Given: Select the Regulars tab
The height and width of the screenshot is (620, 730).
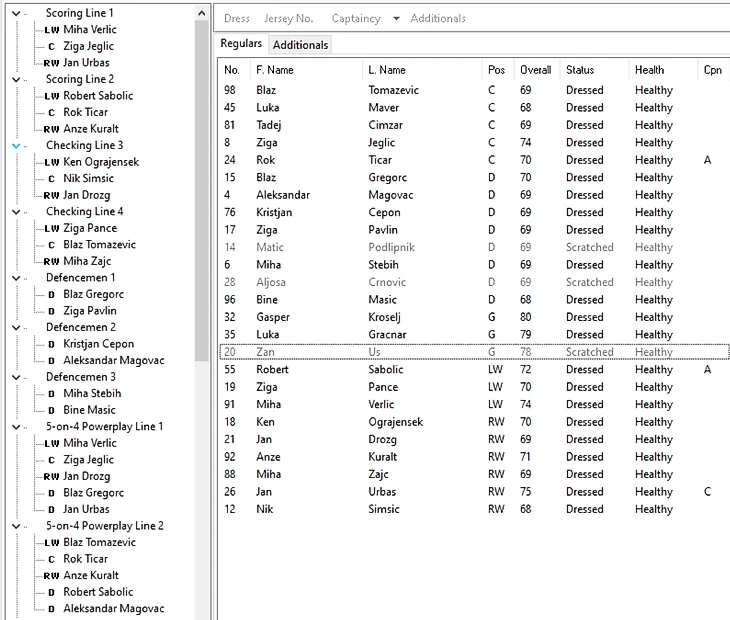Looking at the screenshot, I should pos(241,44).
